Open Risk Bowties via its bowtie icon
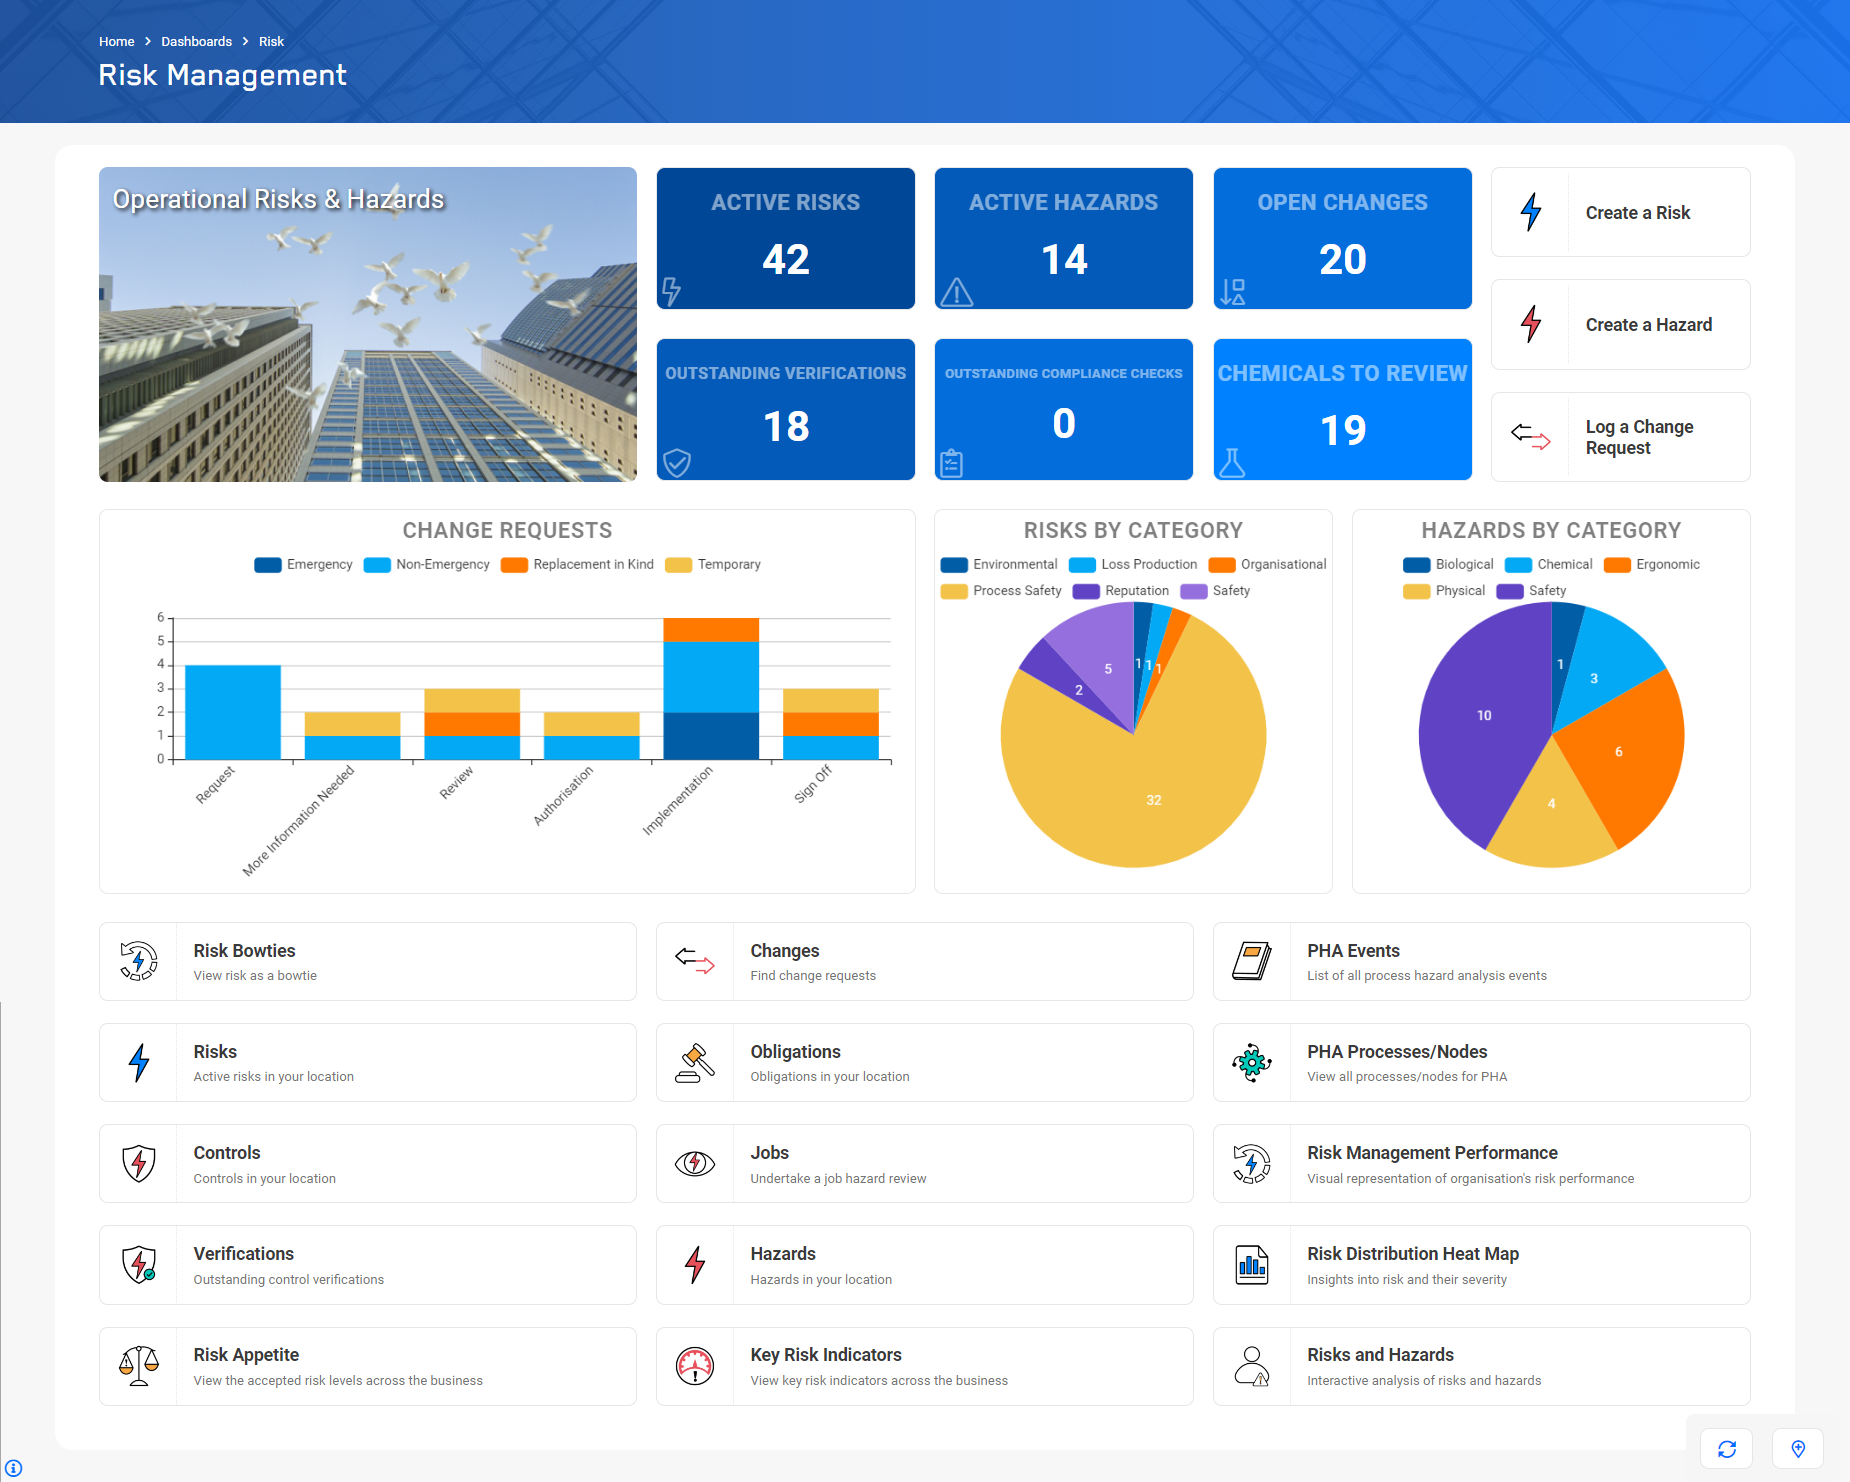 (x=139, y=961)
